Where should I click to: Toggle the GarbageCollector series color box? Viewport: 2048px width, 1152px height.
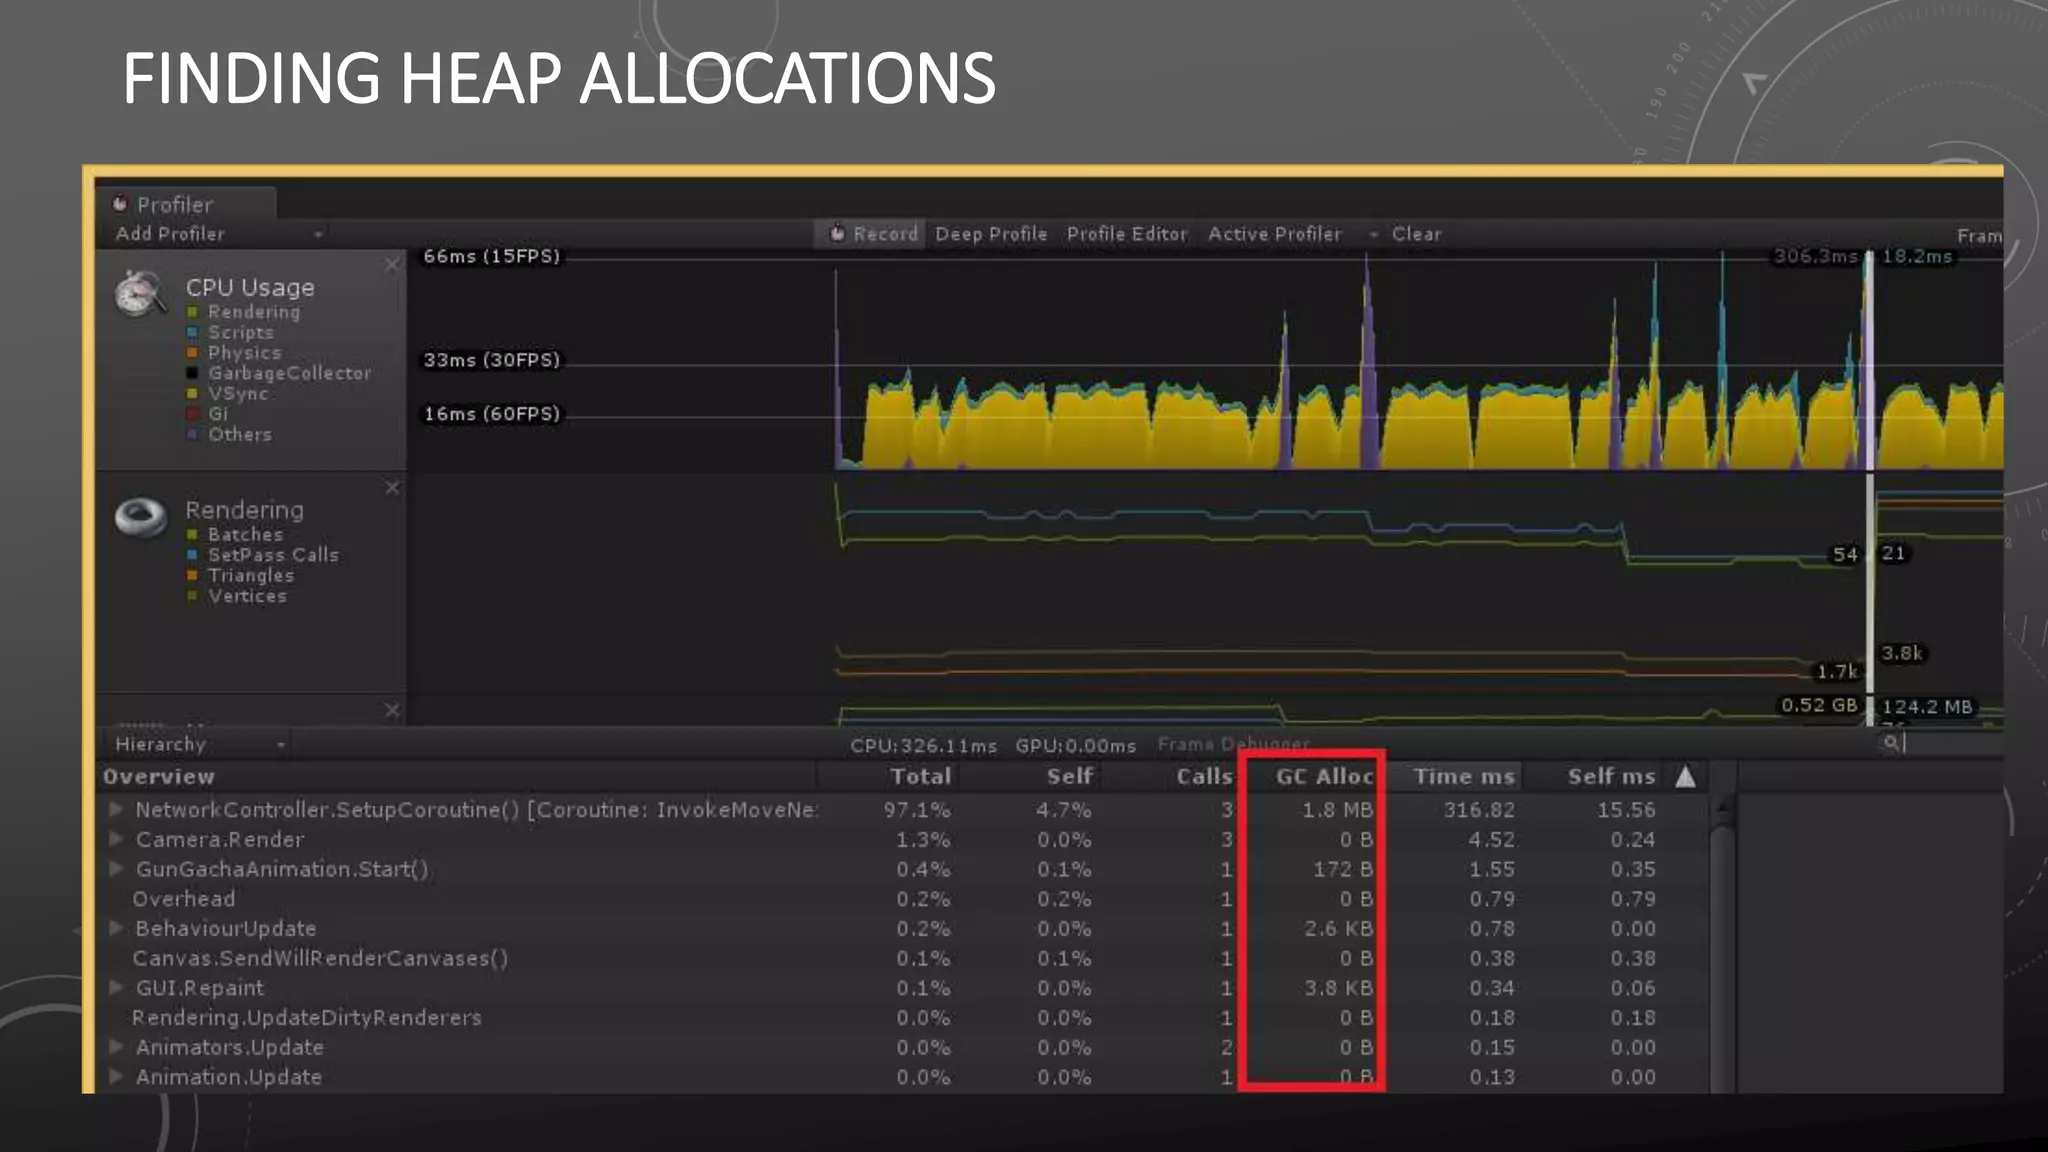(192, 373)
